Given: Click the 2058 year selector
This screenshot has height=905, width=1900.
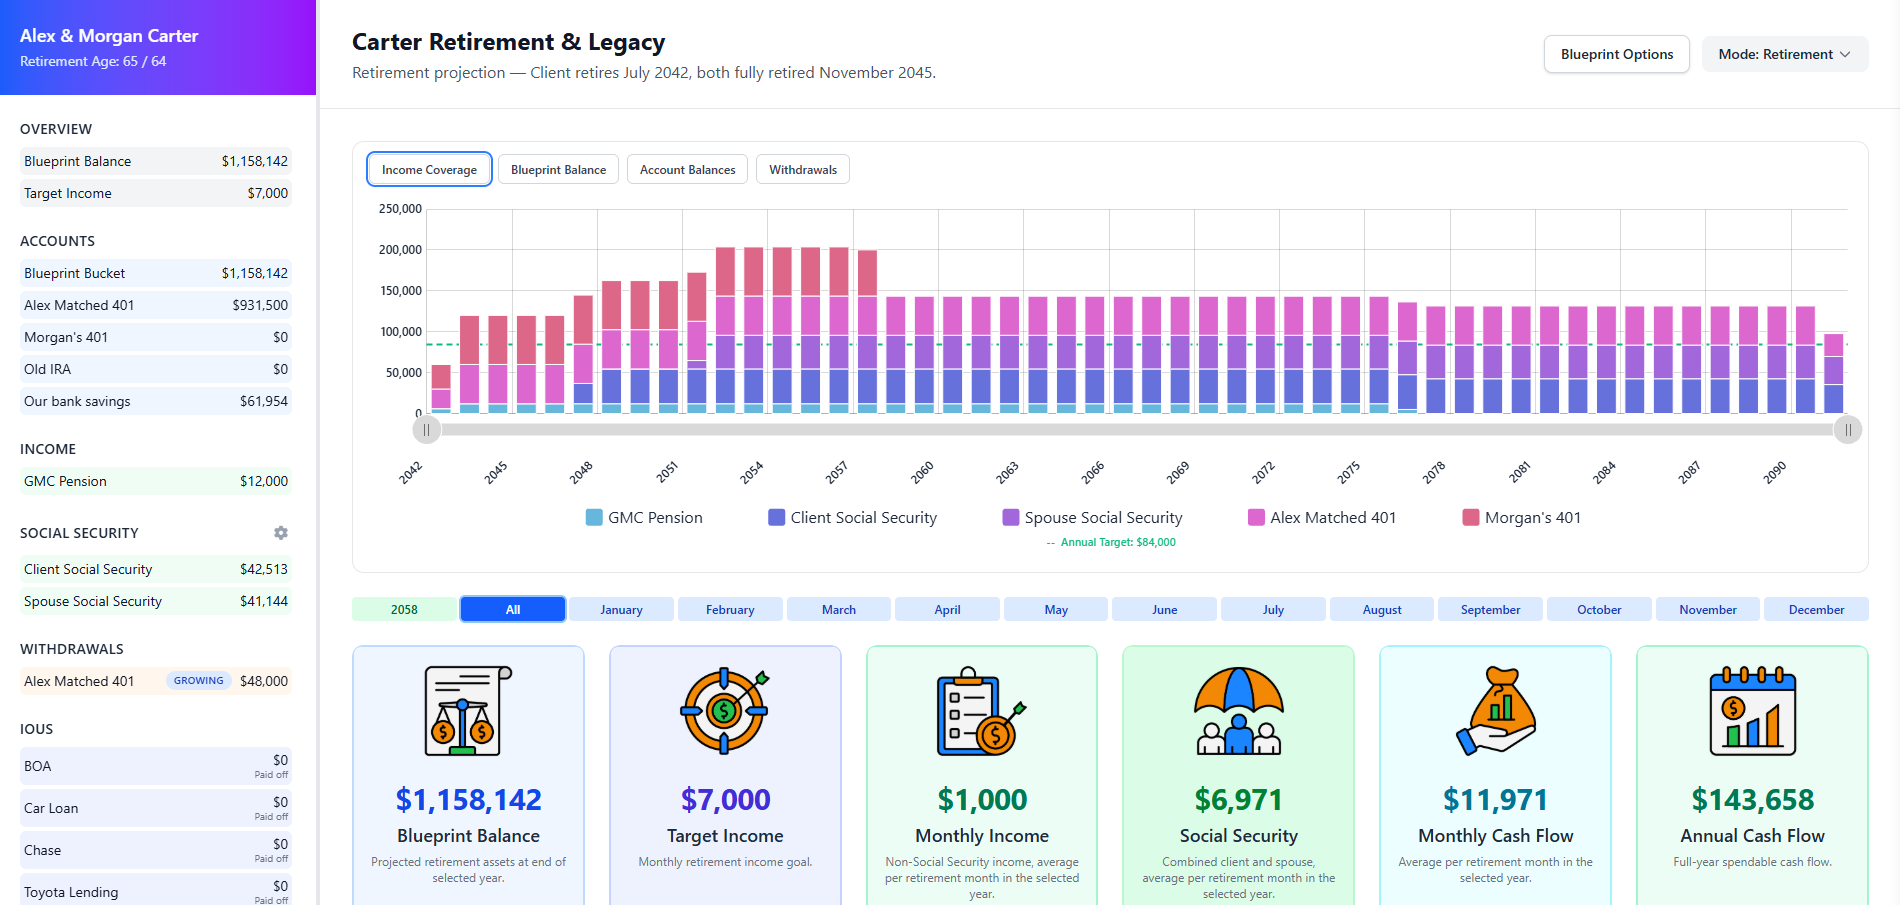Looking at the screenshot, I should pos(404,609).
